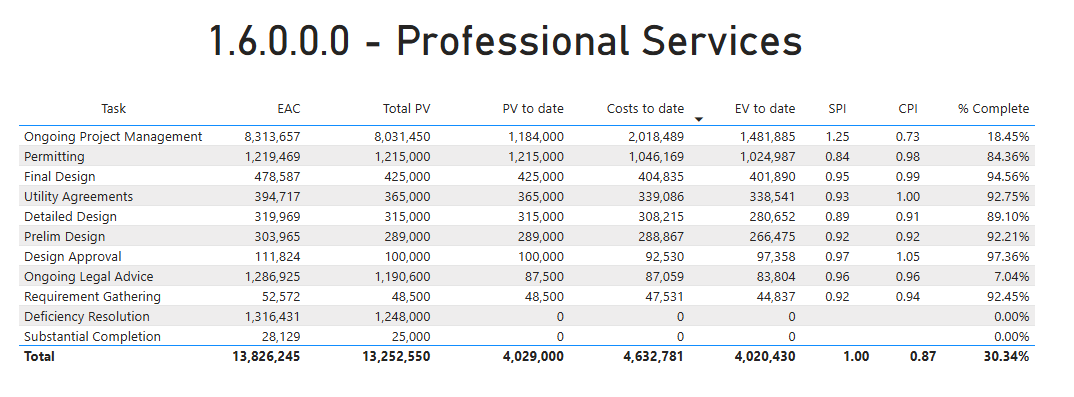Click the Costs to date value 2,018,489
The height and width of the screenshot is (397, 1074).
coord(655,136)
